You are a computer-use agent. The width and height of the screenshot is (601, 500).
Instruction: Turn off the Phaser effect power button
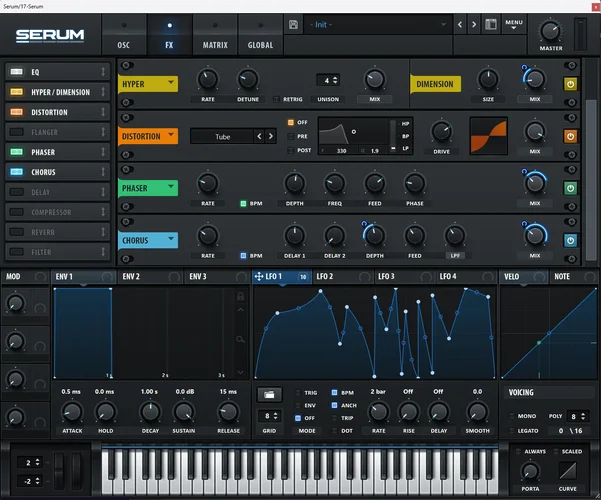[570, 188]
